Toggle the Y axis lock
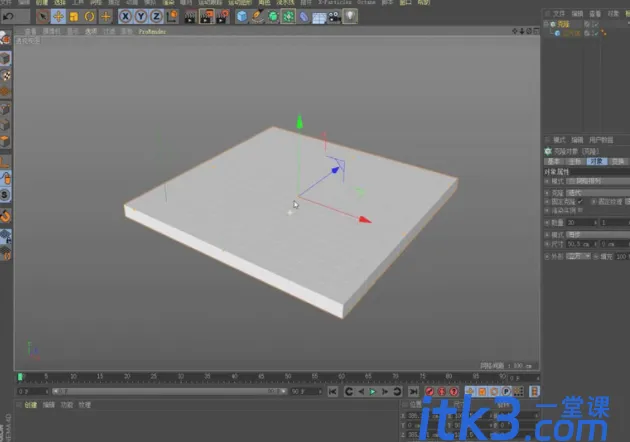This screenshot has height=442, width=630. point(141,16)
